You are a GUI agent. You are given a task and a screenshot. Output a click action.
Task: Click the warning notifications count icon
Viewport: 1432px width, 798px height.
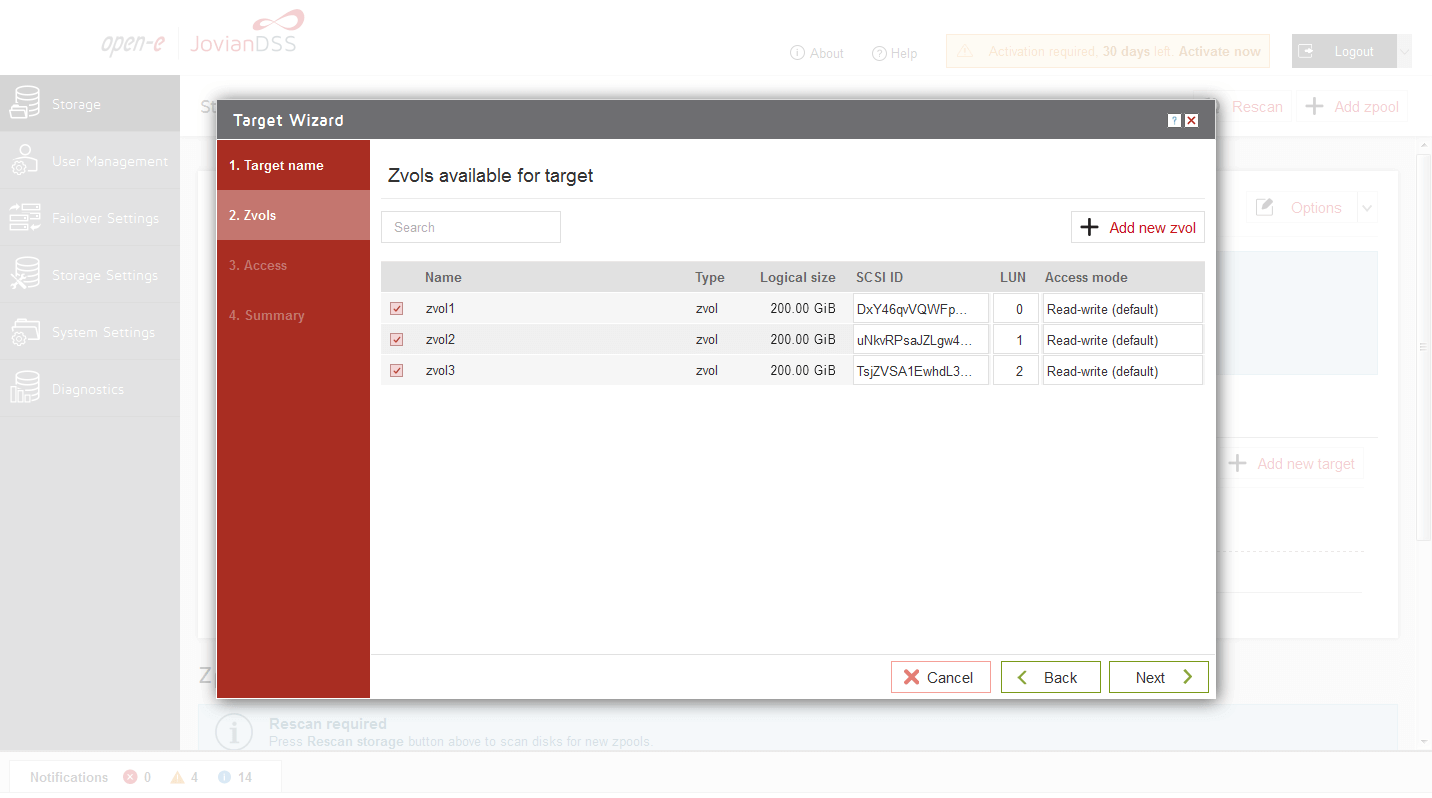(x=177, y=777)
